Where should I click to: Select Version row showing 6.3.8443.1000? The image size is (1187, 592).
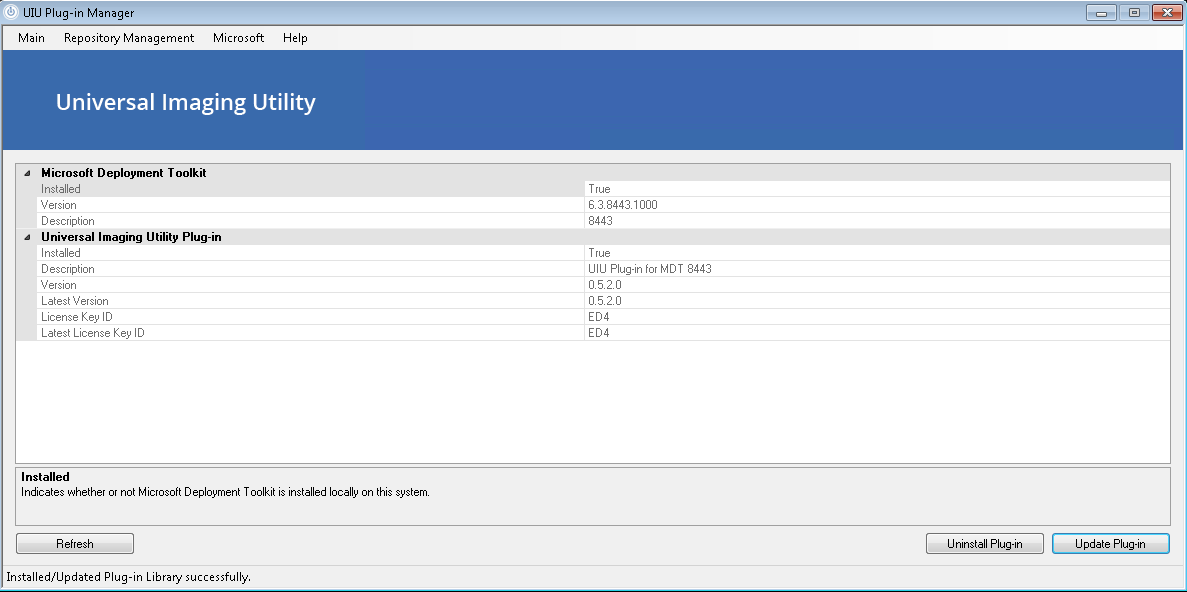pyautogui.click(x=603, y=205)
